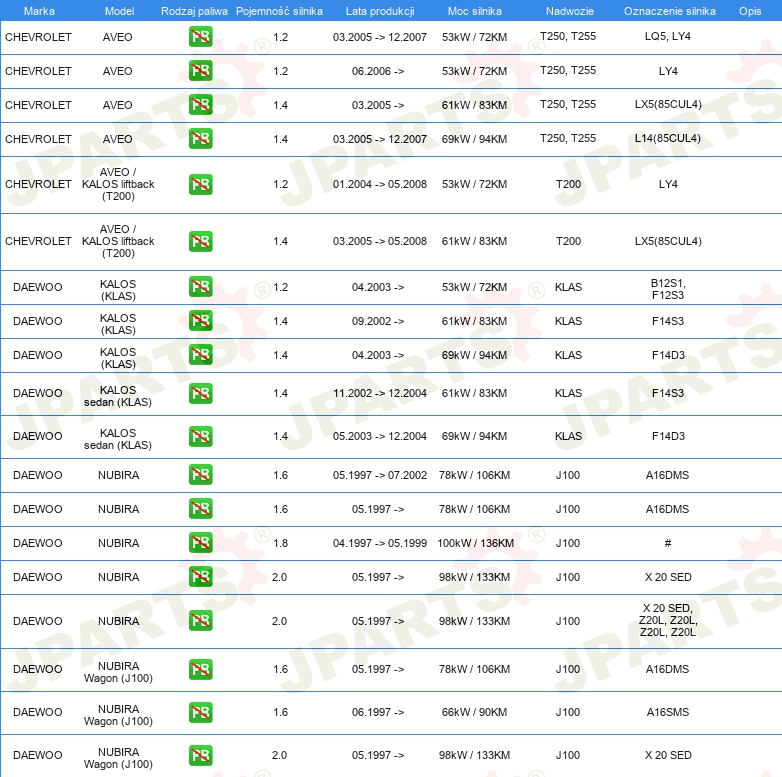Click the PB icon in the Nubira 1.8 100kW row
The height and width of the screenshot is (777, 782).
pyautogui.click(x=200, y=543)
